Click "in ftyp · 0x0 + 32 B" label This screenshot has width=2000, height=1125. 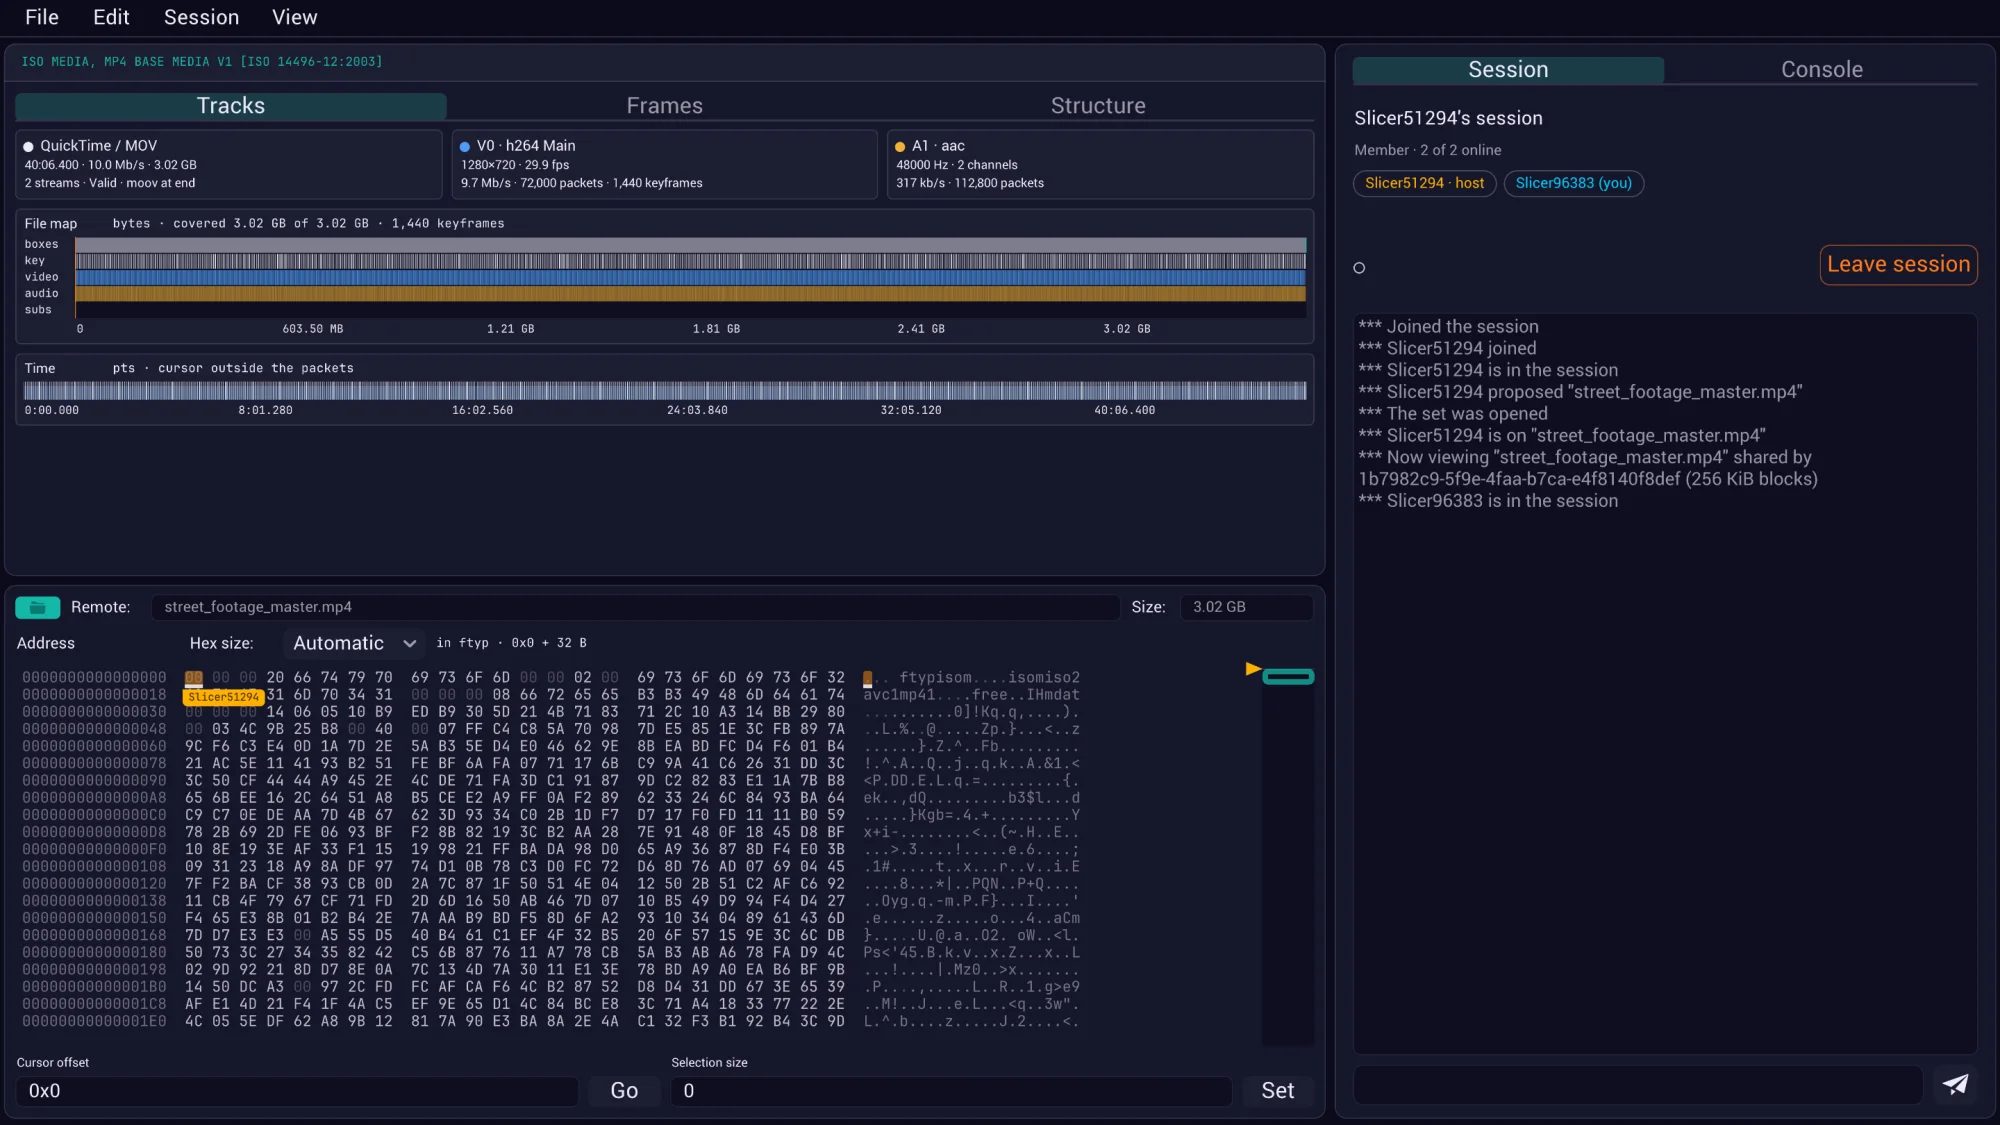click(x=511, y=643)
